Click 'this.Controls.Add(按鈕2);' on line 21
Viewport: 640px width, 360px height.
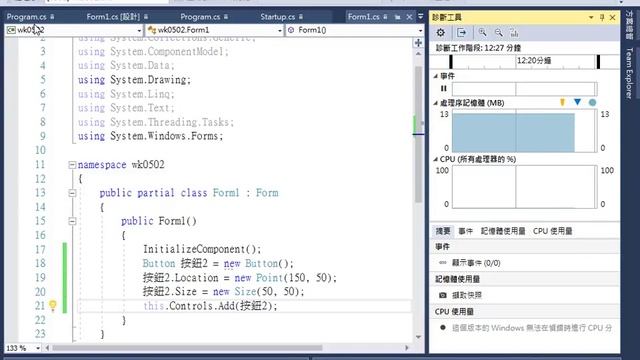coord(210,306)
